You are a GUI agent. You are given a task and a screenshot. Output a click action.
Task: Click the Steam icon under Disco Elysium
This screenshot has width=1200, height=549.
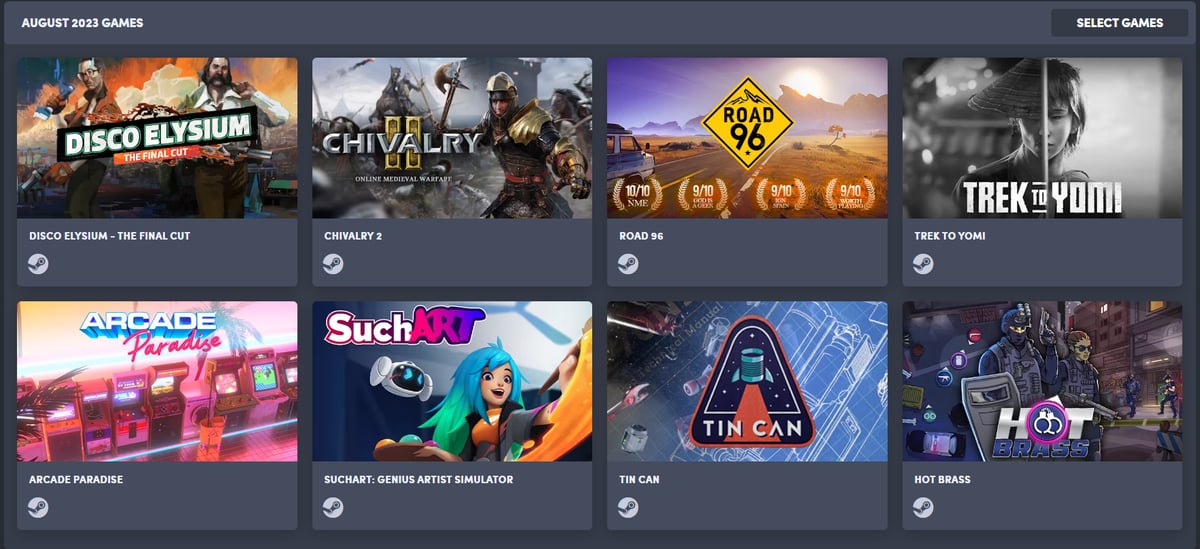[38, 264]
